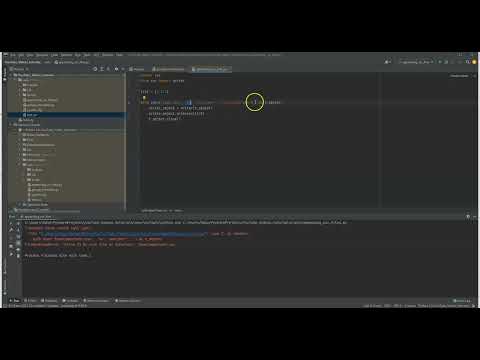
Task: Hide the Project panel with the minus icon
Action: [123, 69]
